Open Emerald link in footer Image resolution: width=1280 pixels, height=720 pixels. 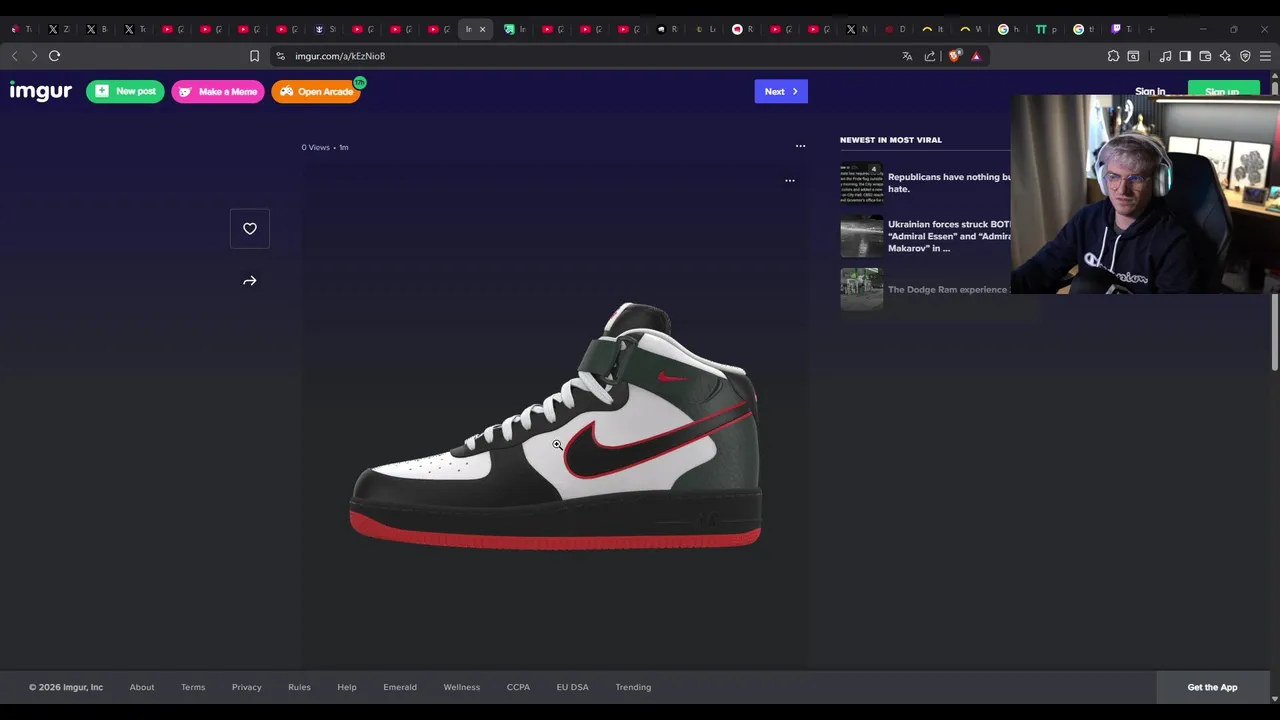point(400,687)
